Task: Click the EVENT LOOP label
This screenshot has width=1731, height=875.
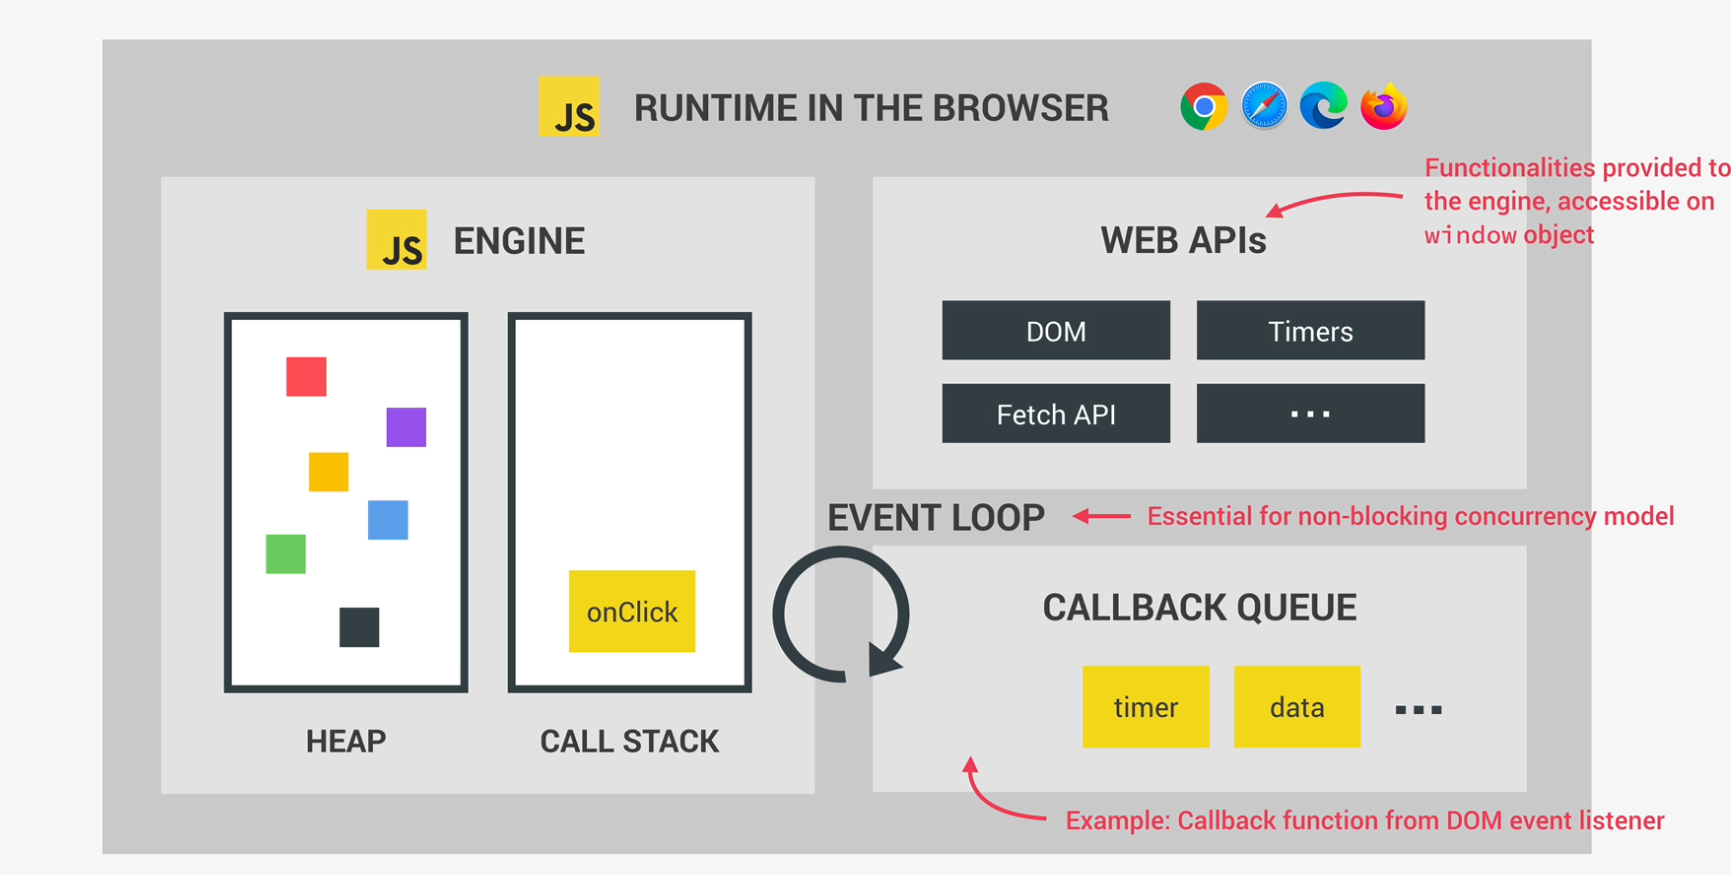Action: tap(936, 518)
